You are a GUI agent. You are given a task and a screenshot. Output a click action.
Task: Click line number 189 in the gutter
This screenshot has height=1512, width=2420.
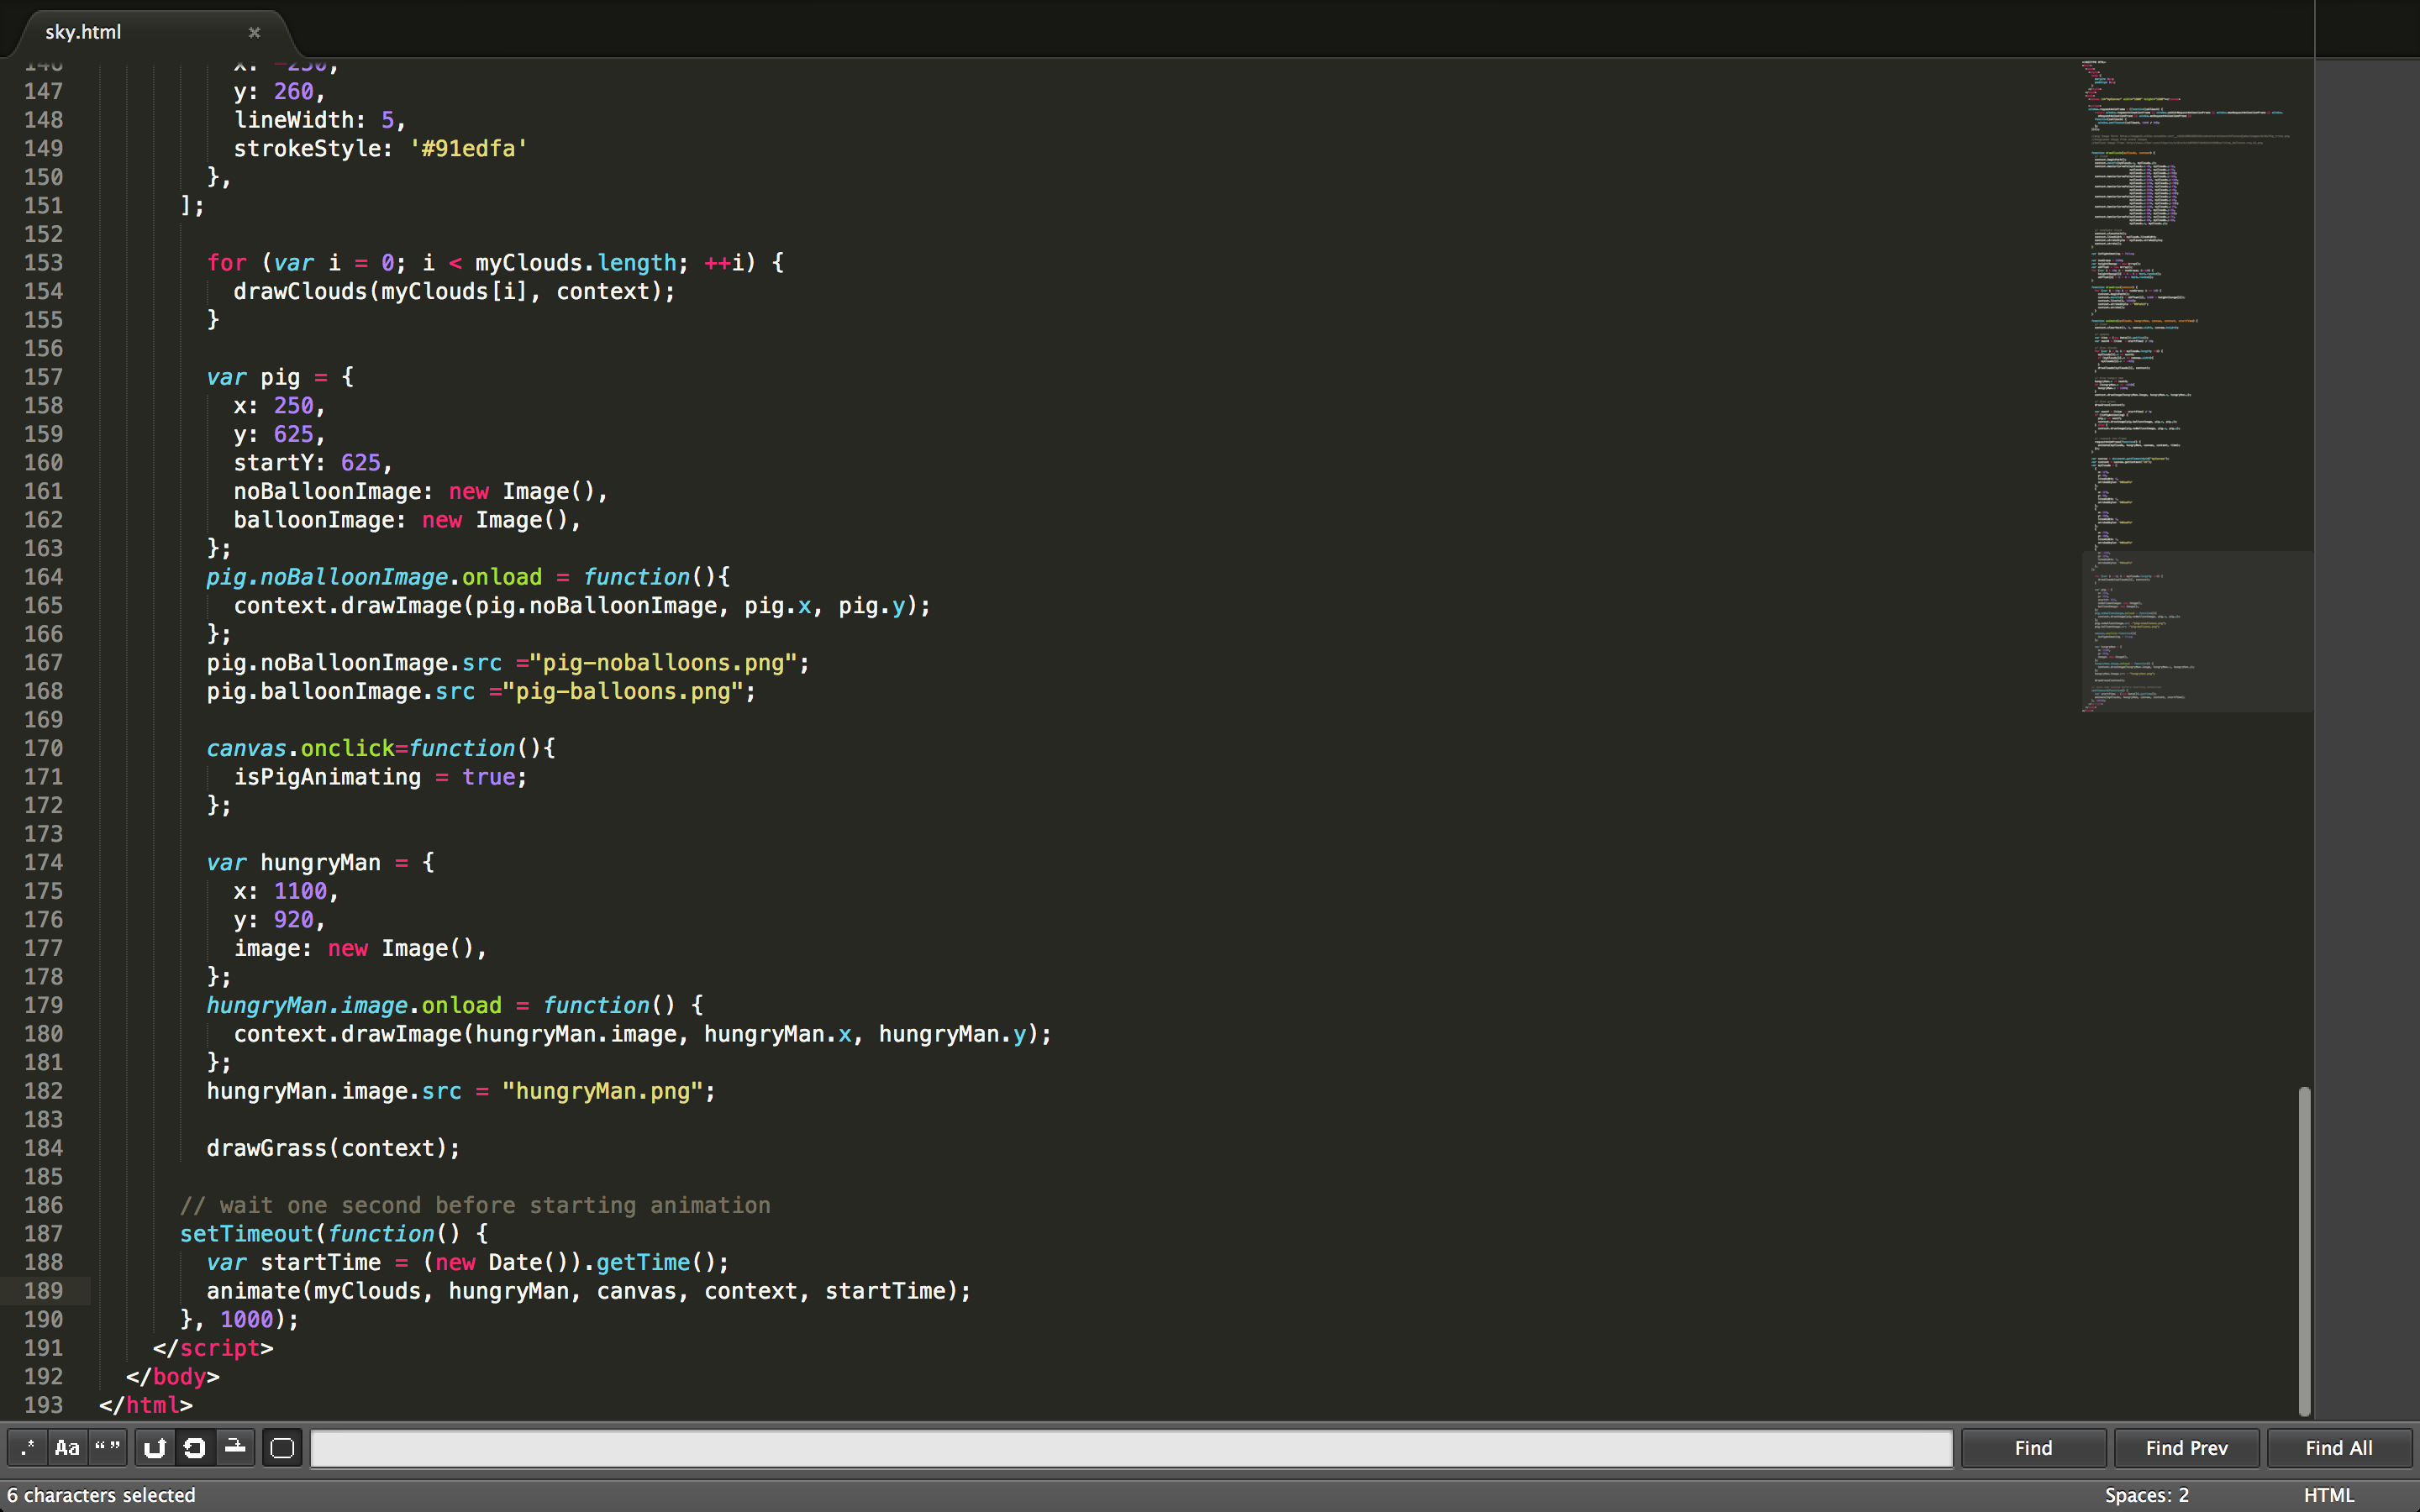(44, 1290)
